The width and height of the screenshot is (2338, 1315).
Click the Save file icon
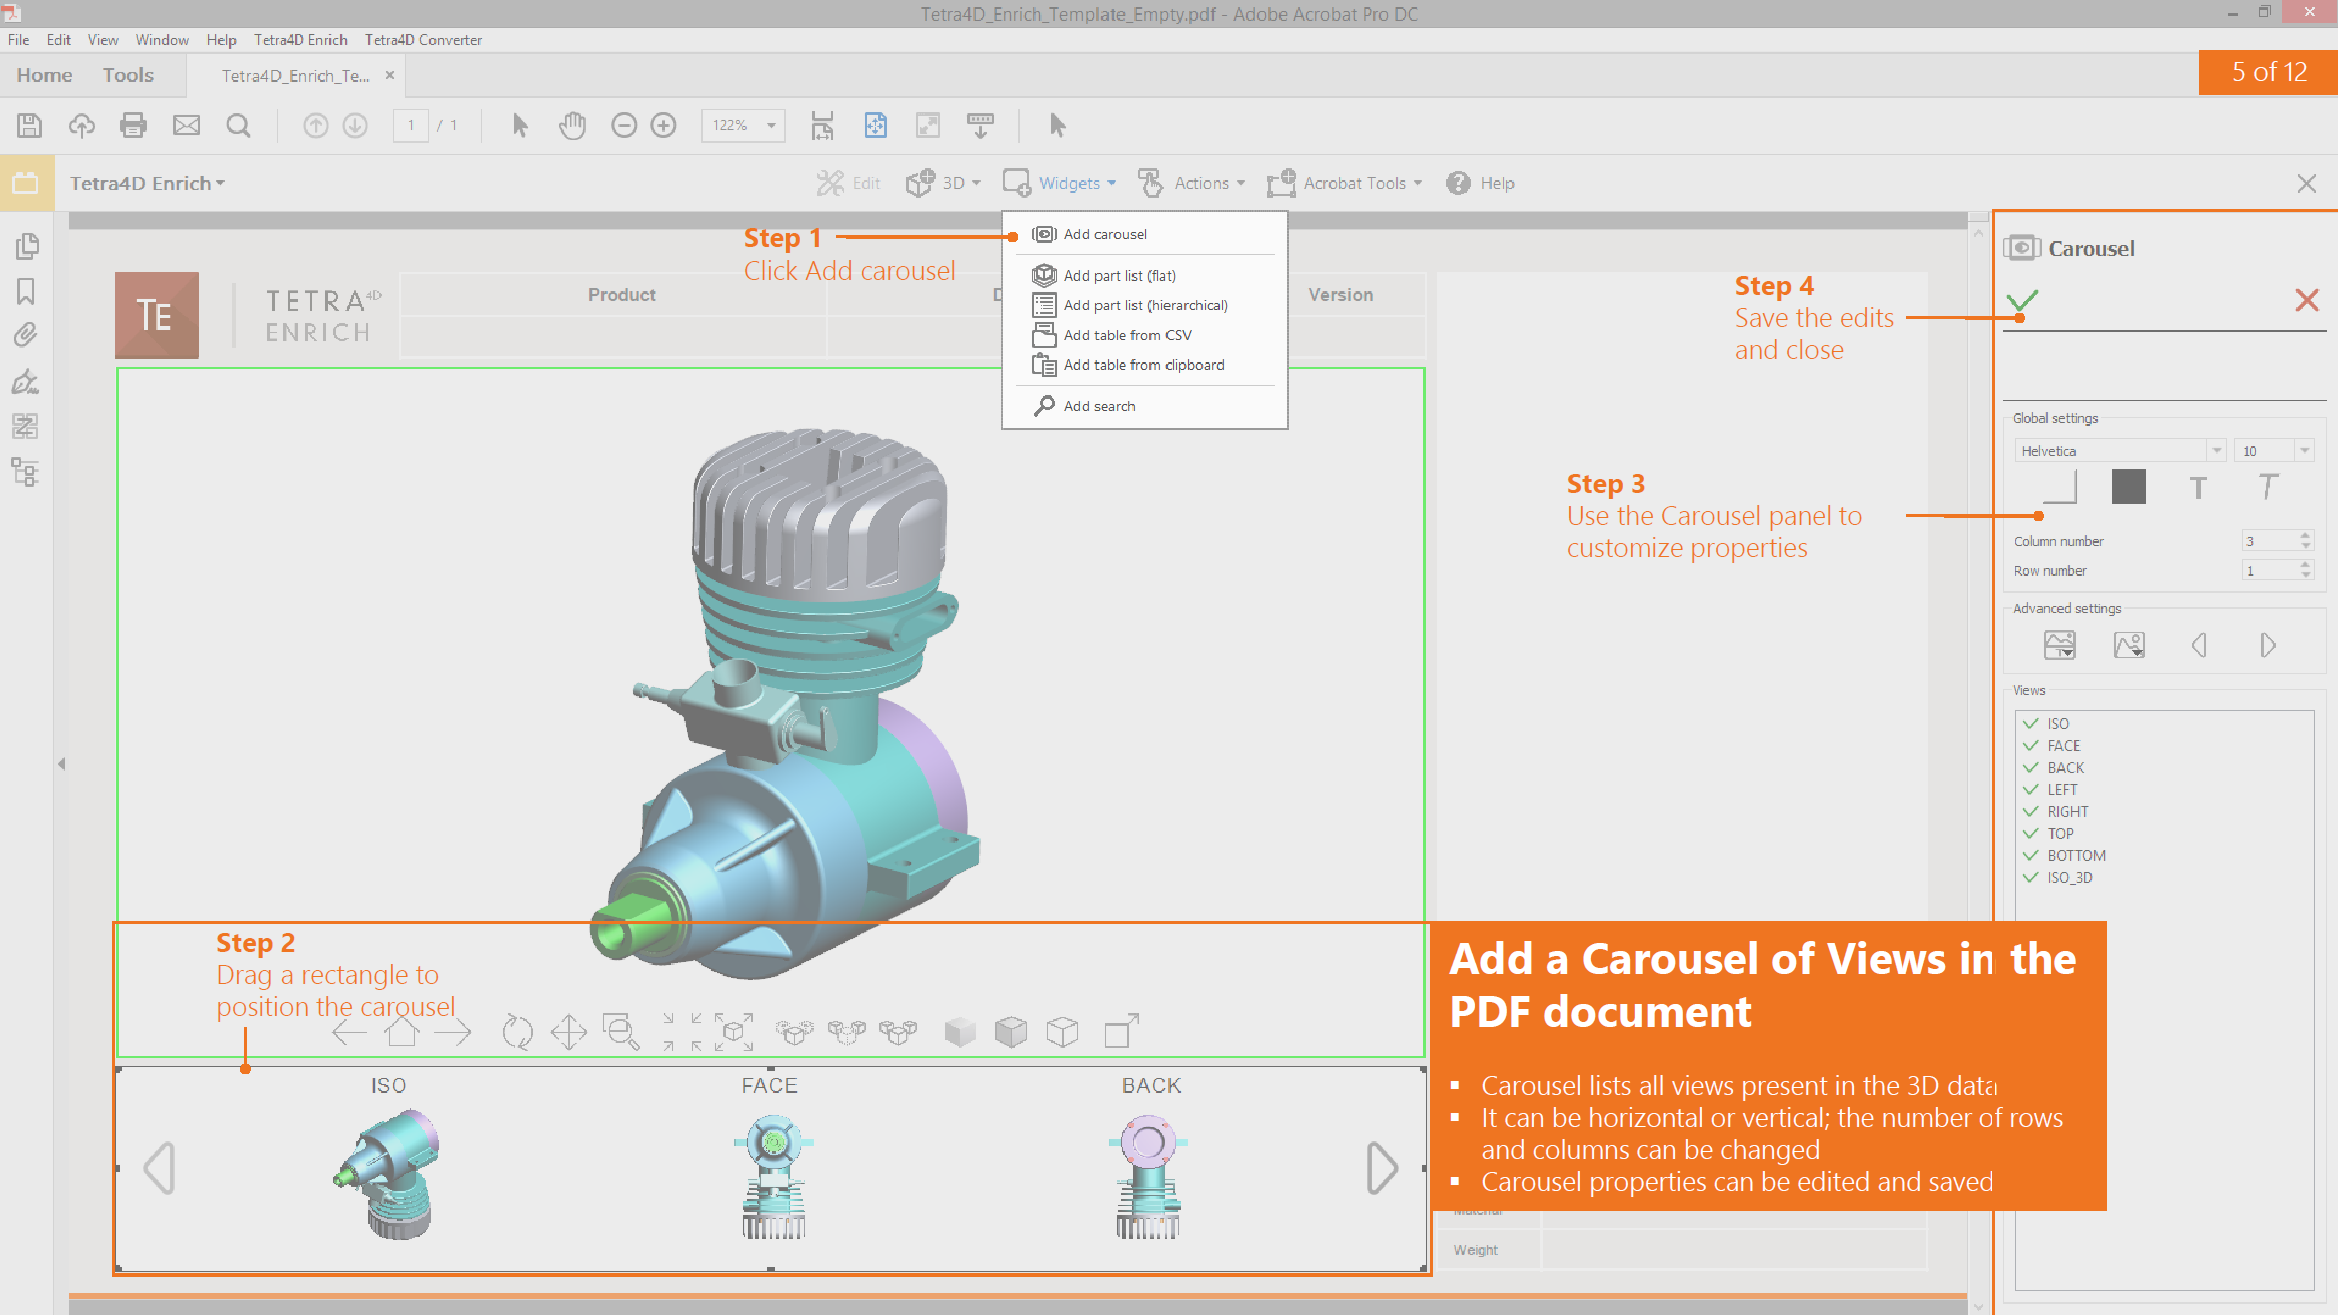[29, 125]
